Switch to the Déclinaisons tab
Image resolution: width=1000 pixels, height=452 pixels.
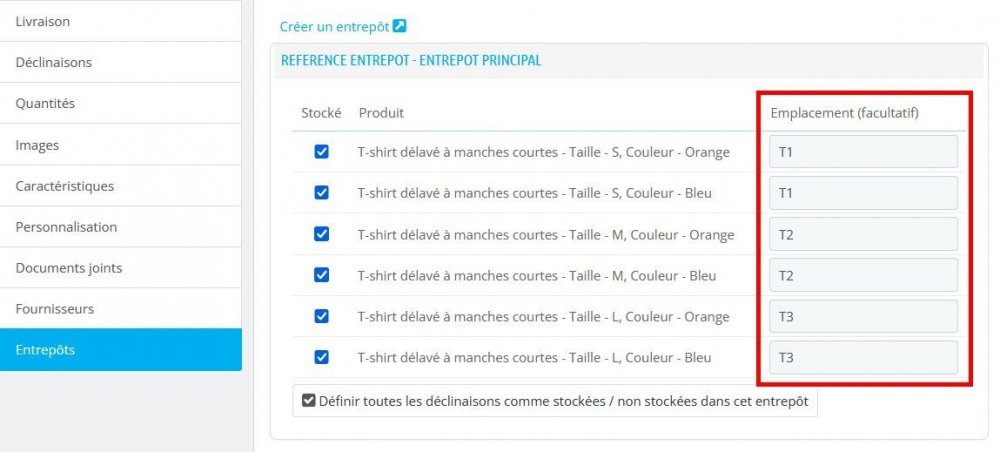120,62
